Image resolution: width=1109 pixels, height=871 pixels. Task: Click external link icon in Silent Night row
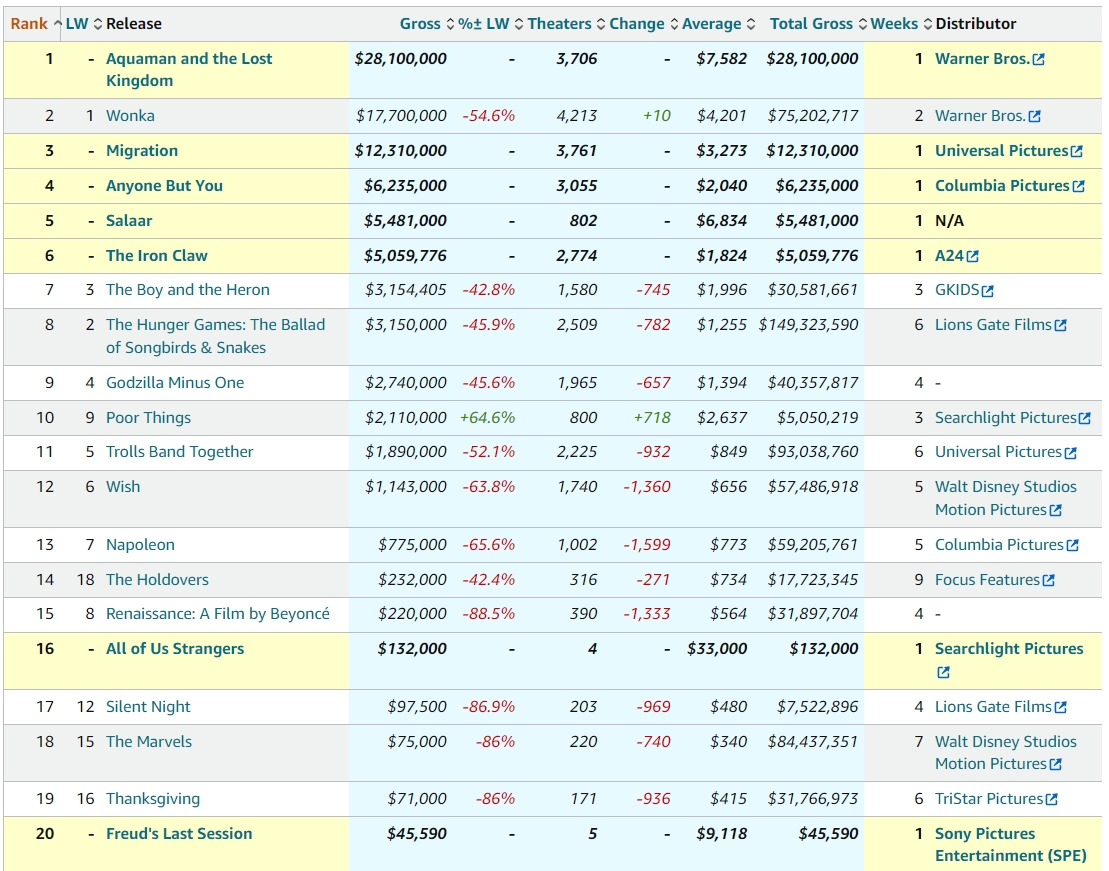[x=1060, y=708]
